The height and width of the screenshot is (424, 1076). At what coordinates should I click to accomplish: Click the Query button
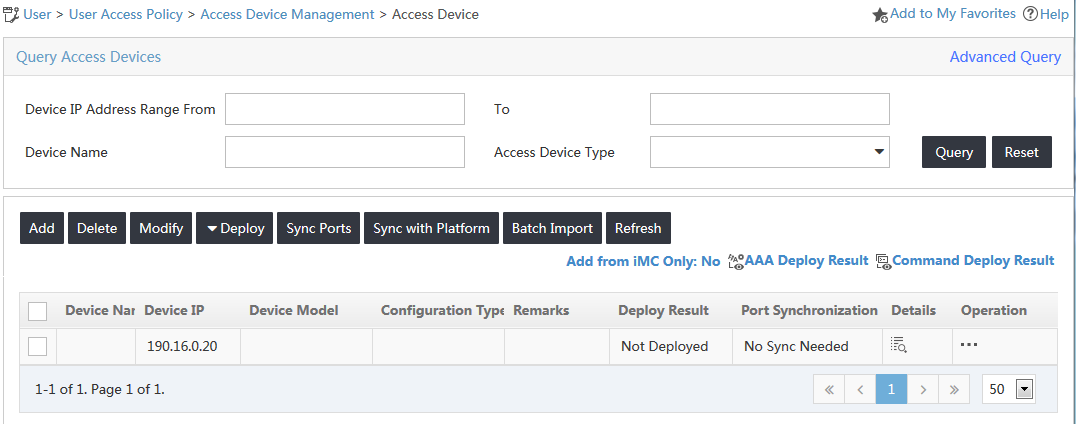click(x=954, y=152)
